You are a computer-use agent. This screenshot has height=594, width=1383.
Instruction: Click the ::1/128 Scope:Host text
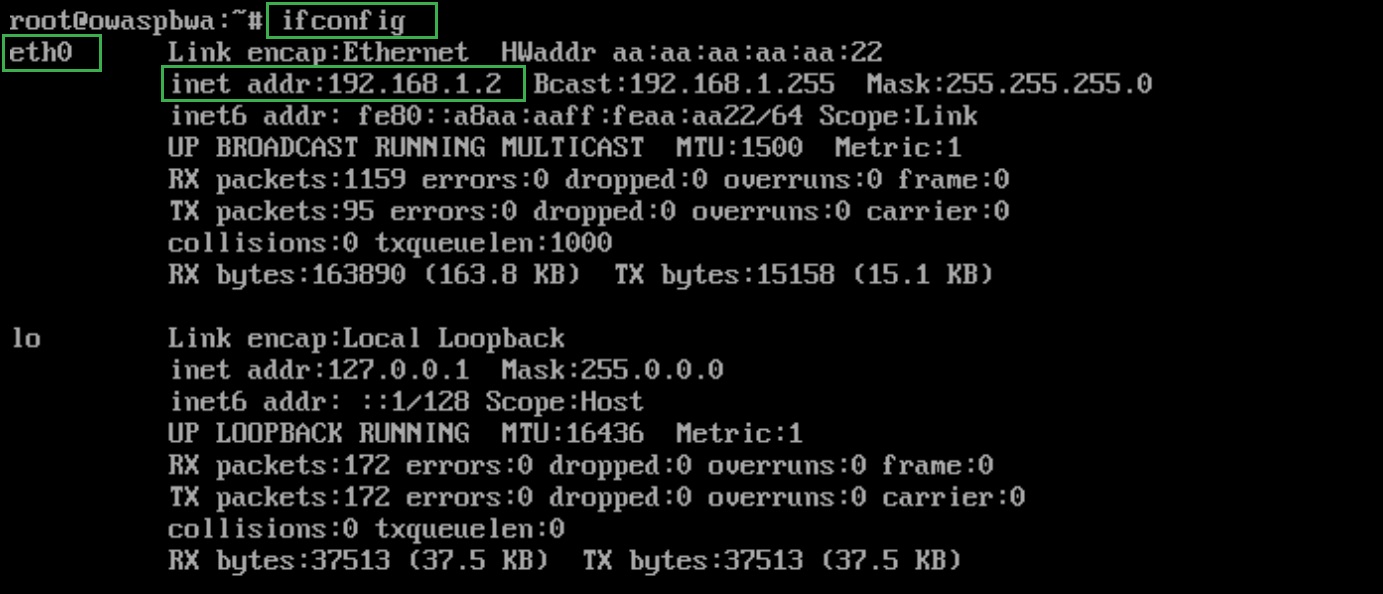click(564, 402)
